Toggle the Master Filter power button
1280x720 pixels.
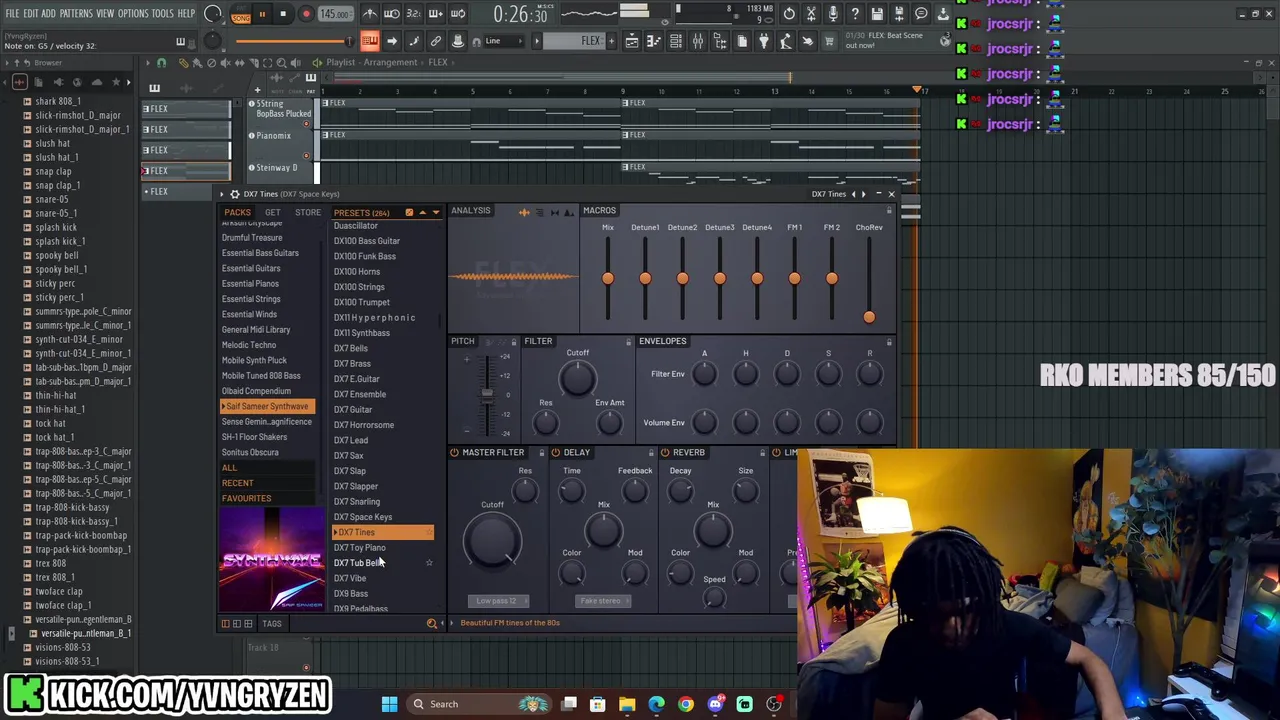(454, 453)
